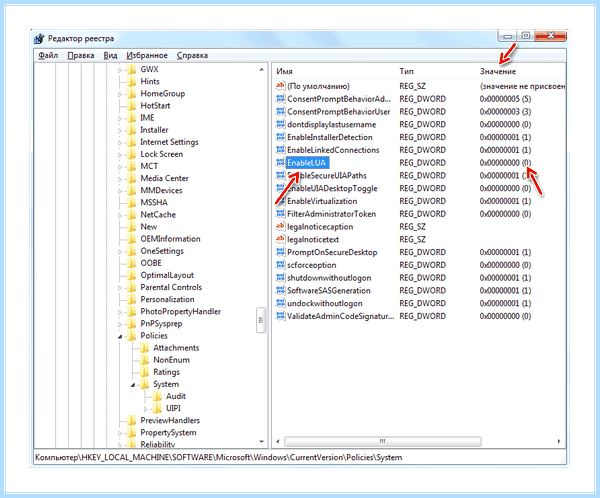
Task: Select the EnableVirtualization value name
Action: click(x=322, y=201)
